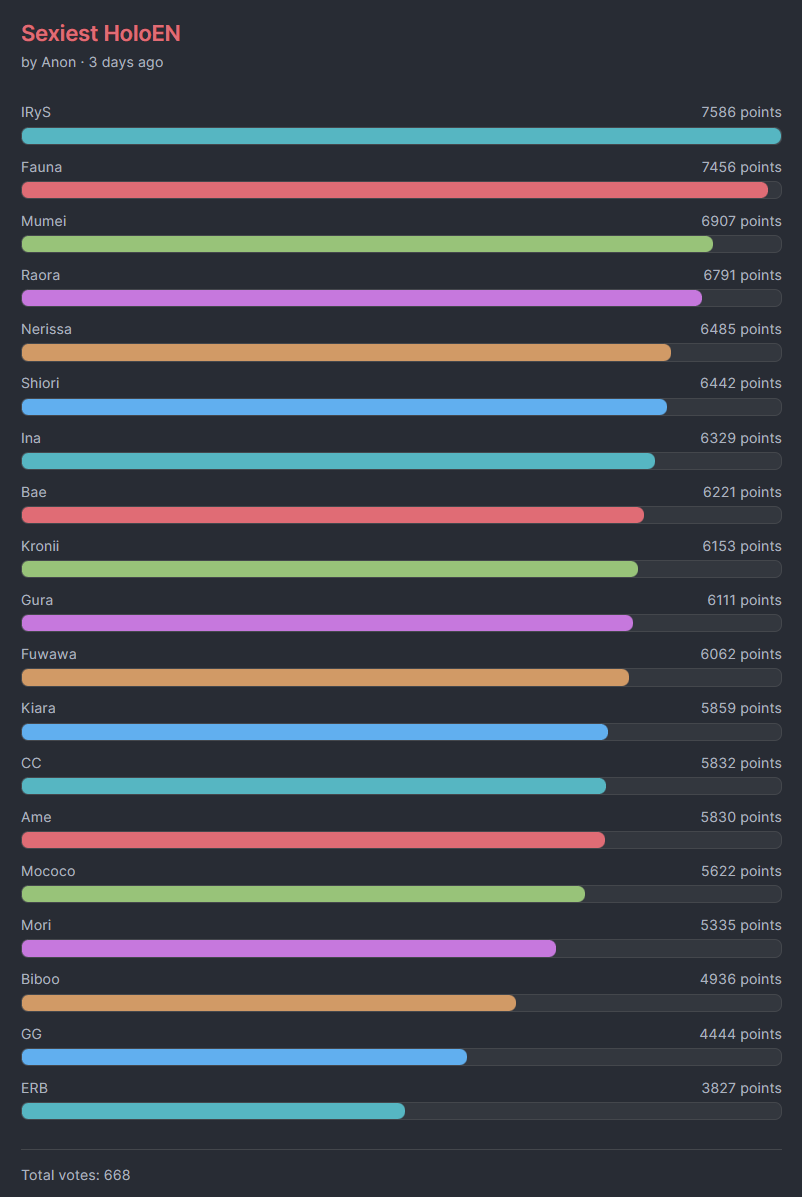Click the '4936 points' value

point(741,979)
